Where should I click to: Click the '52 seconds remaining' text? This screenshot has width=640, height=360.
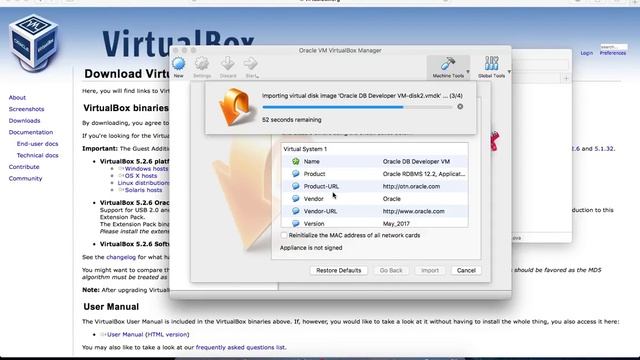click(292, 120)
